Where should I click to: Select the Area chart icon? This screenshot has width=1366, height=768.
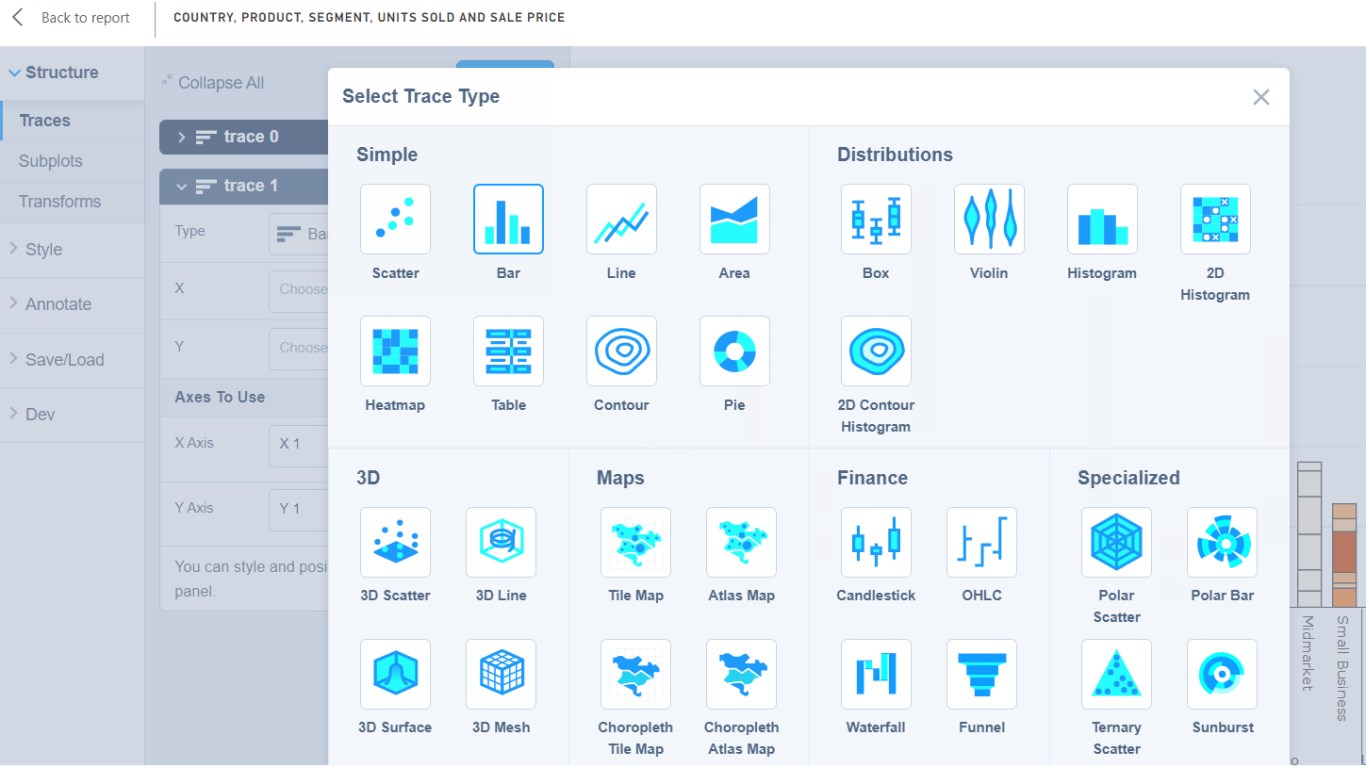[734, 219]
